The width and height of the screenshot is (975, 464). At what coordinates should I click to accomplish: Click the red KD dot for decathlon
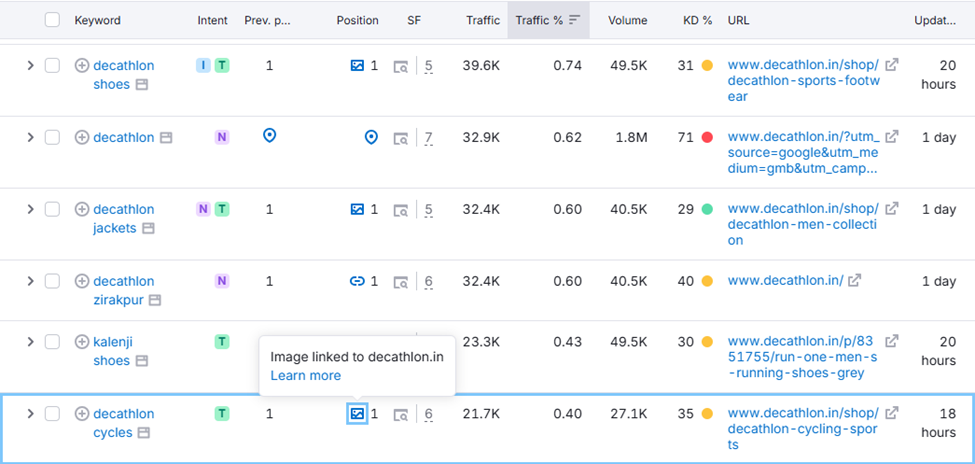[x=707, y=137]
